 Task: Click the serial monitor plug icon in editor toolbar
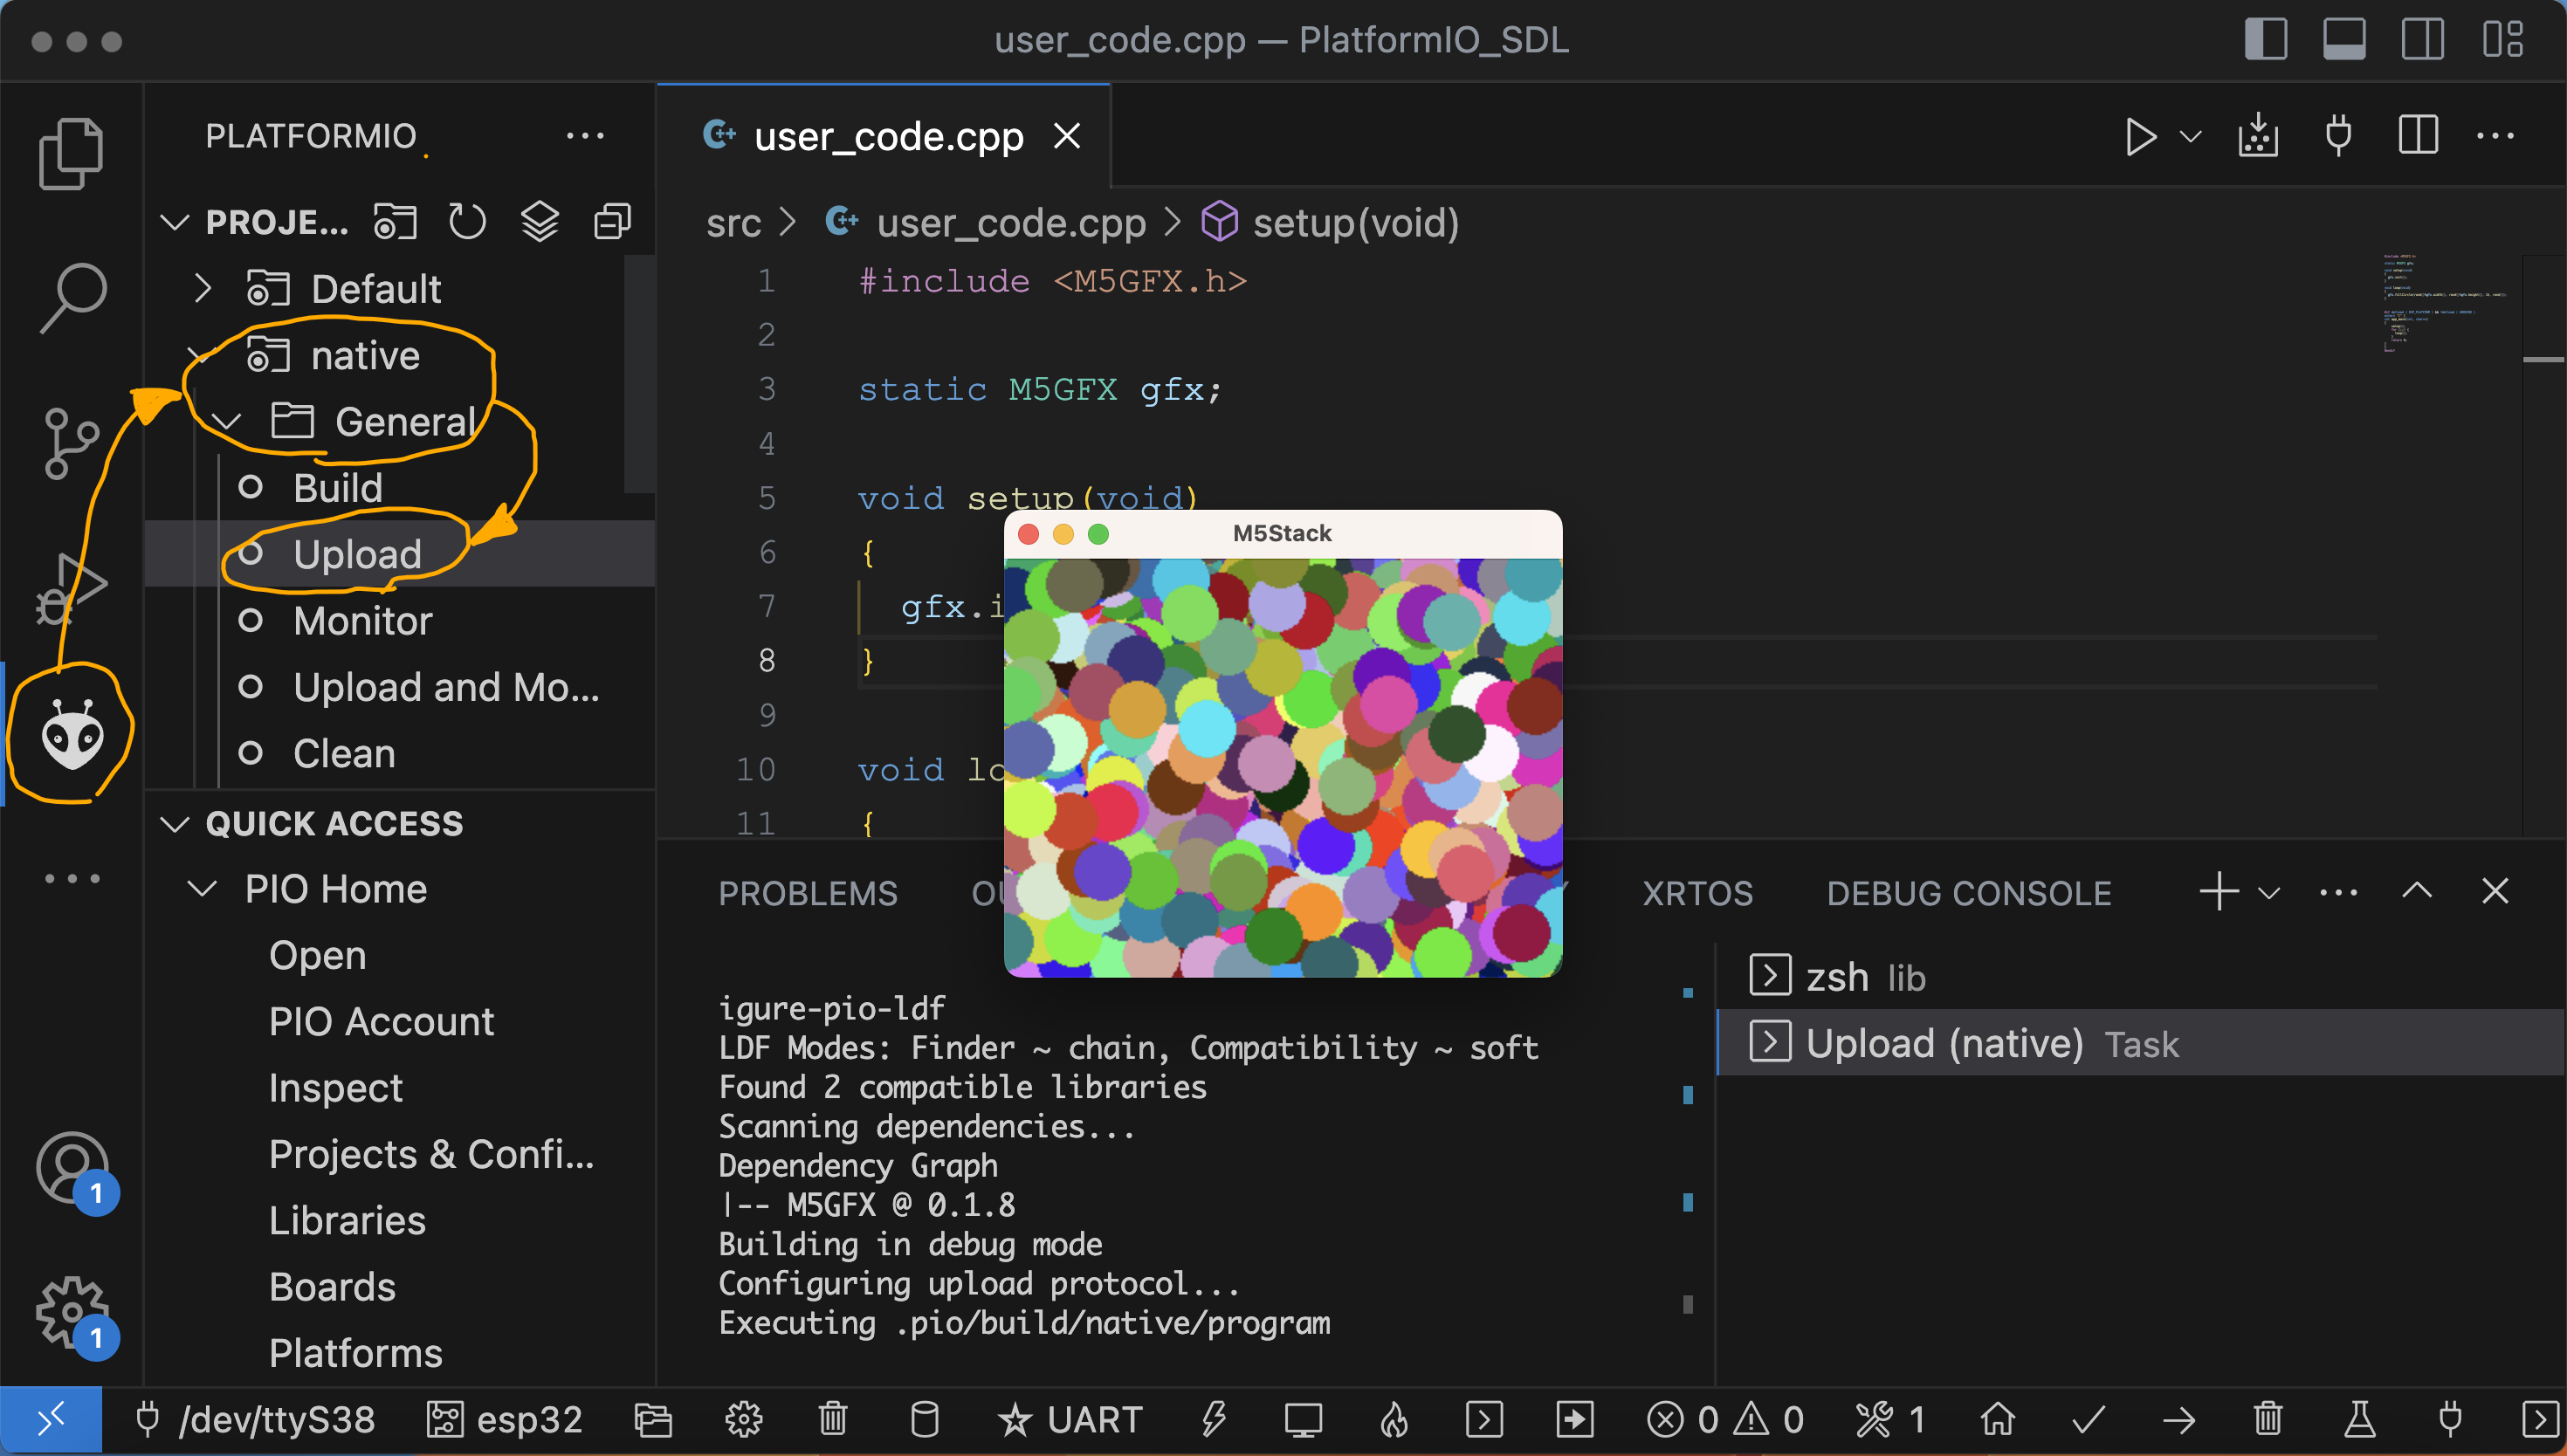[2338, 136]
